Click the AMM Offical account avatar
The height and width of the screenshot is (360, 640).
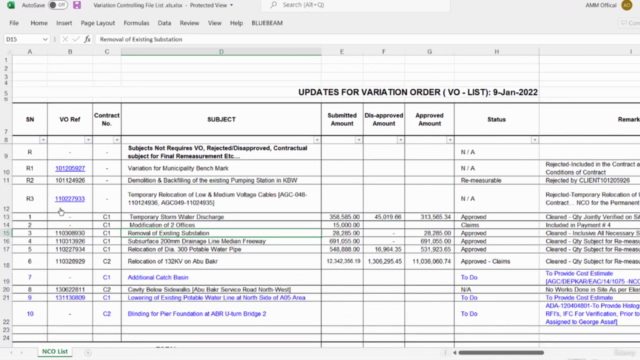pos(626,5)
